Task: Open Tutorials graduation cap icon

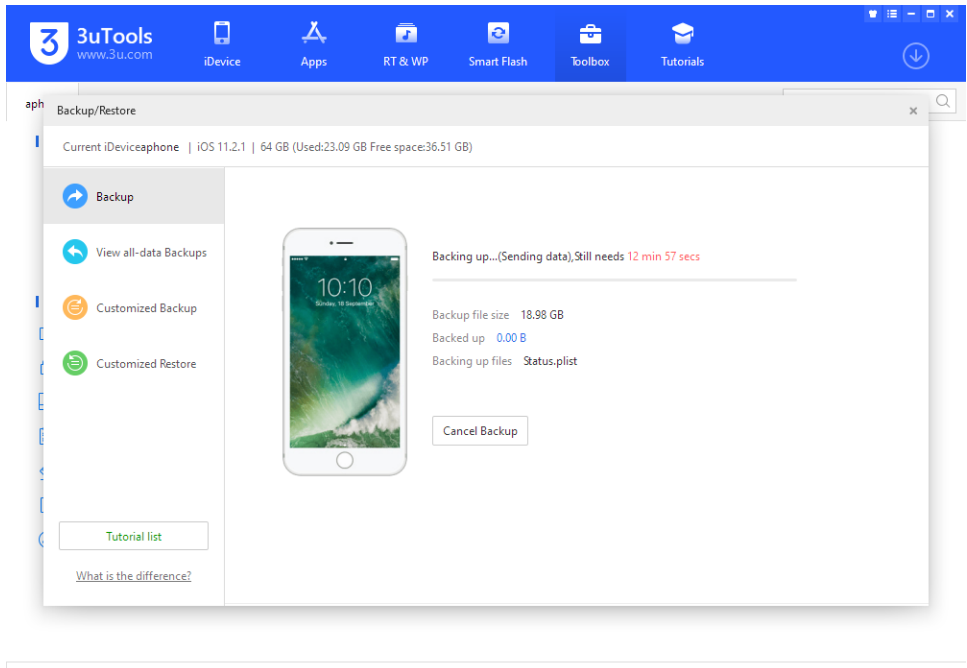Action: point(681,34)
